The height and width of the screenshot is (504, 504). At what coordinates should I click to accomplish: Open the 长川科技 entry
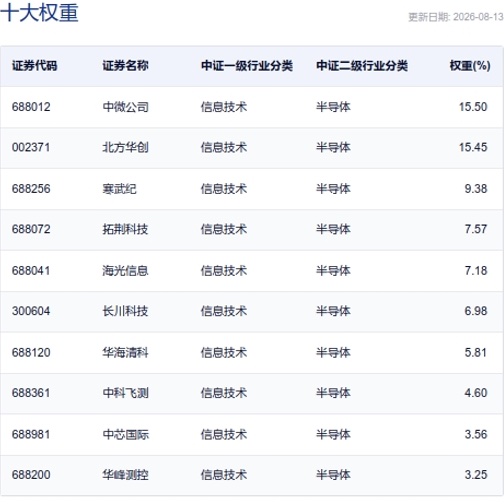125,311
